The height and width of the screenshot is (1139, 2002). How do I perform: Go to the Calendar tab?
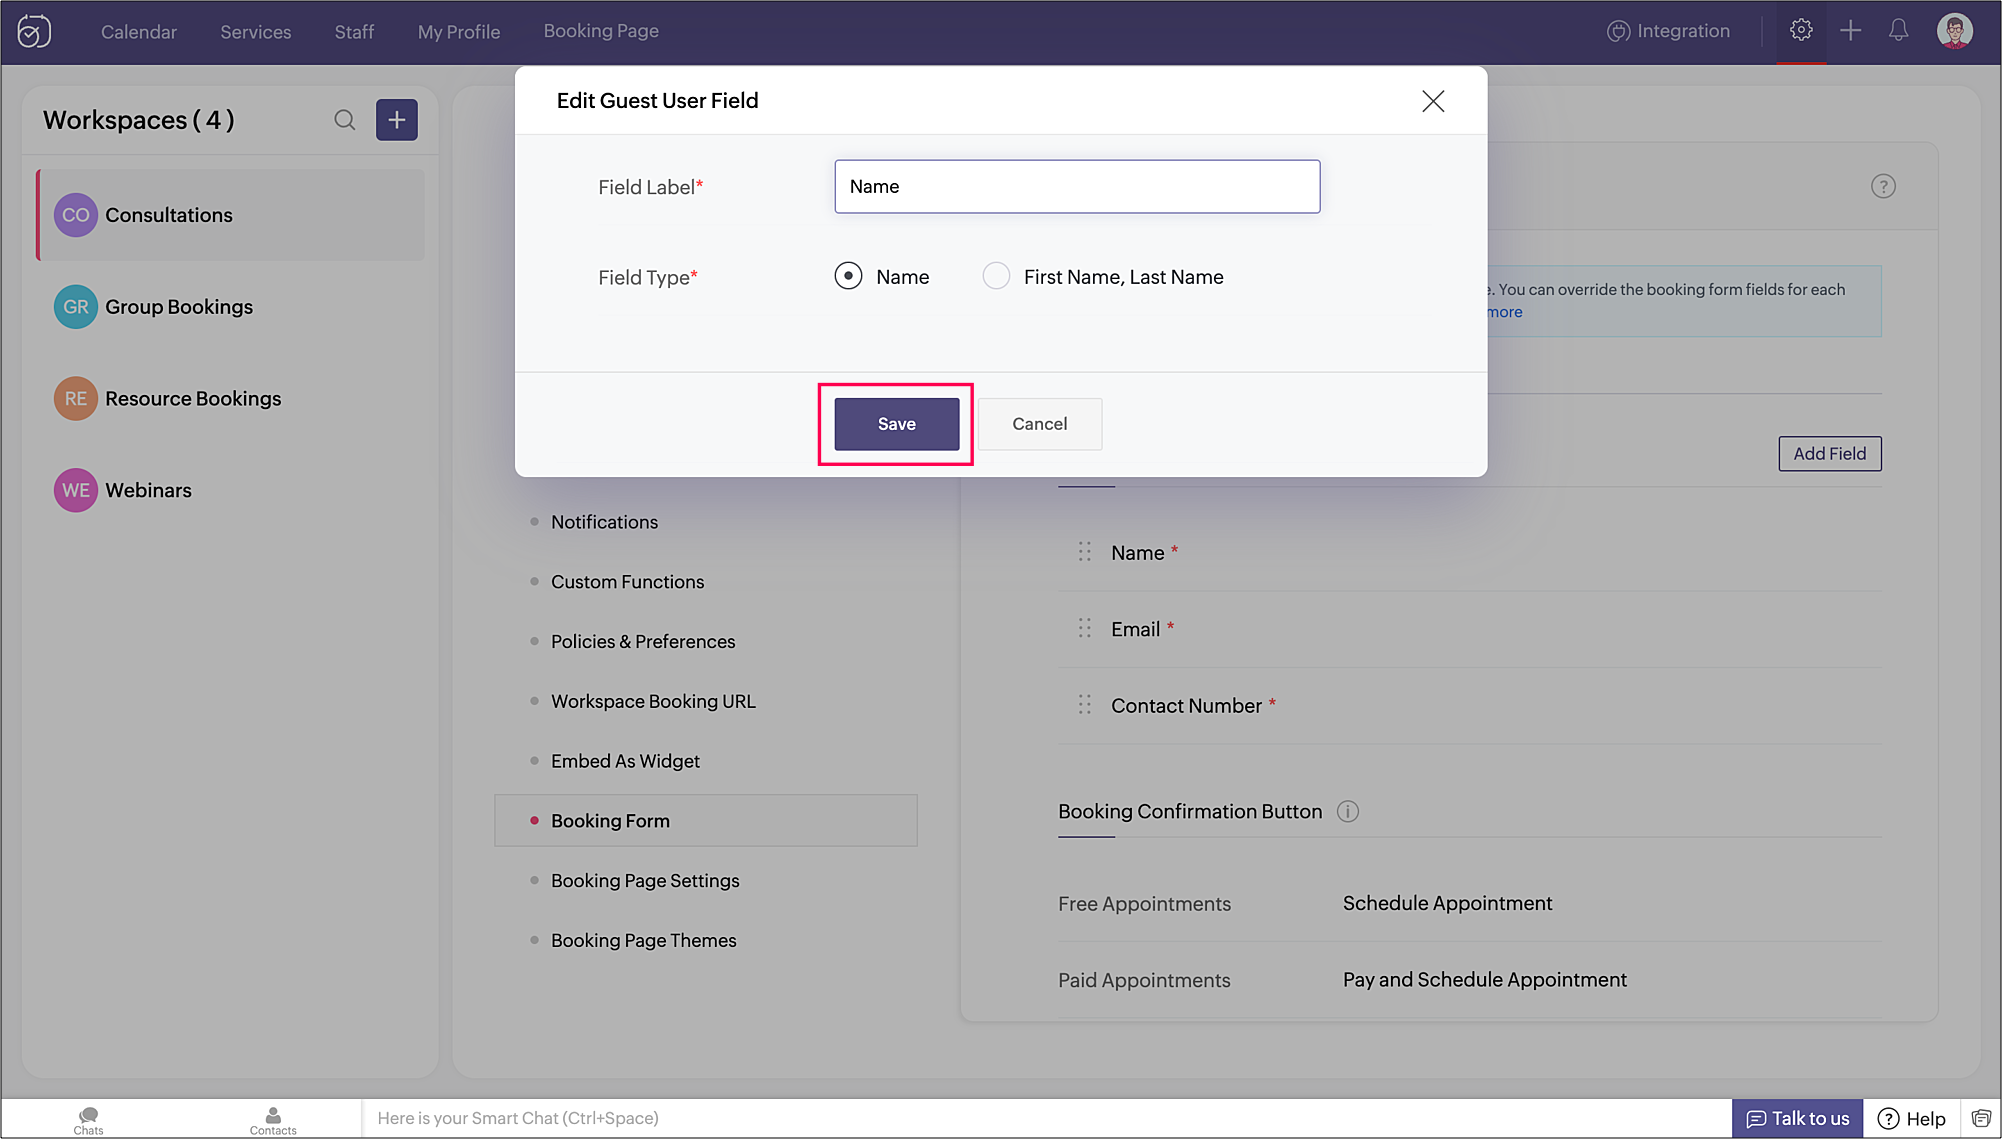tap(139, 32)
